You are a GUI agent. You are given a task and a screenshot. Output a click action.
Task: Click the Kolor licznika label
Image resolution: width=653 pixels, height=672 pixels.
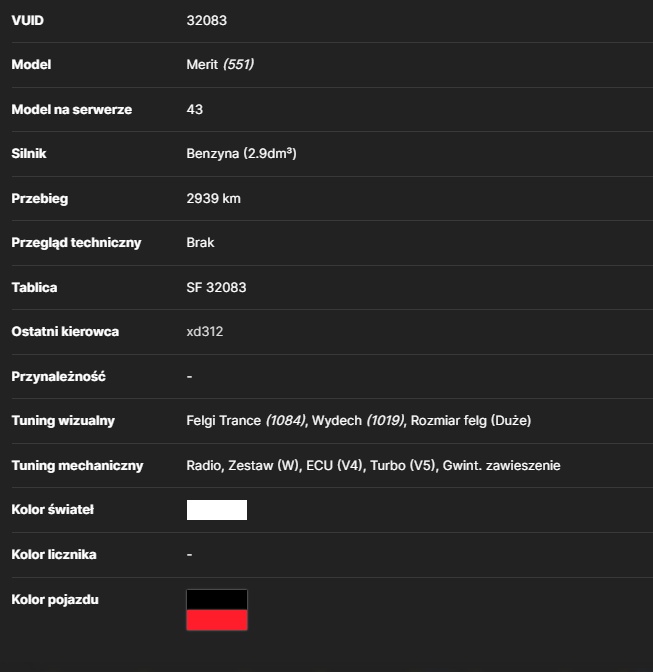click(x=54, y=555)
